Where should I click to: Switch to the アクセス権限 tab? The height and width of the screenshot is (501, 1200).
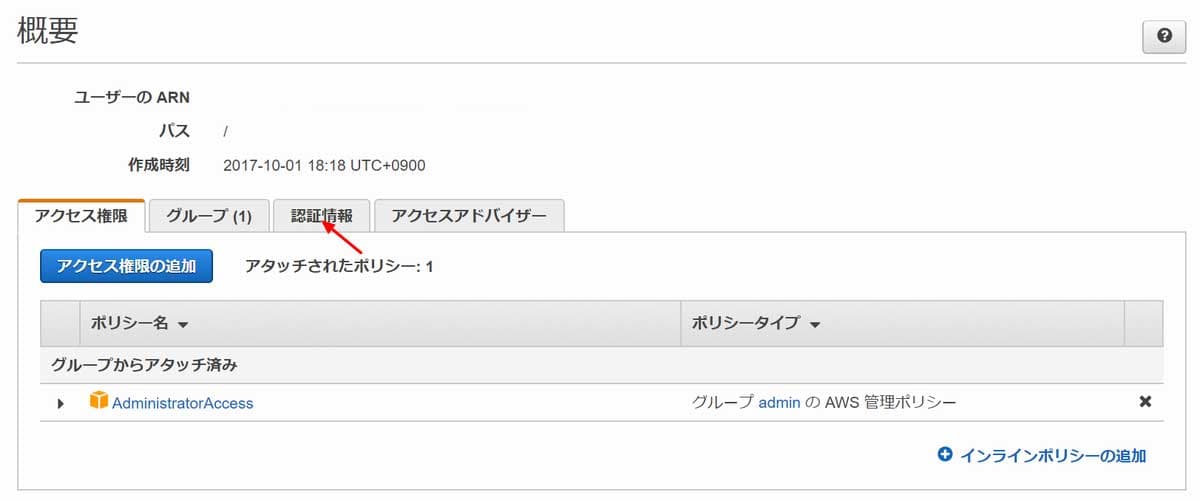coord(81,216)
